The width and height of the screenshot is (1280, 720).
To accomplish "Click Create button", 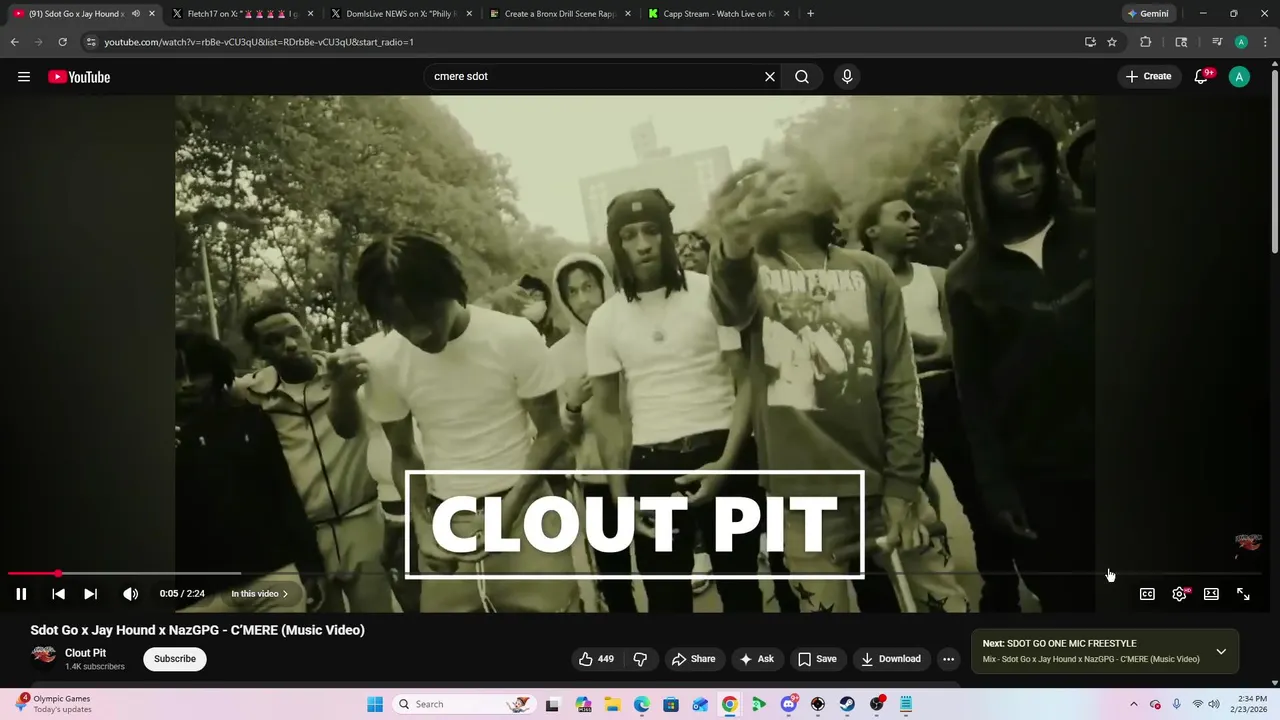I will click(x=1148, y=77).
